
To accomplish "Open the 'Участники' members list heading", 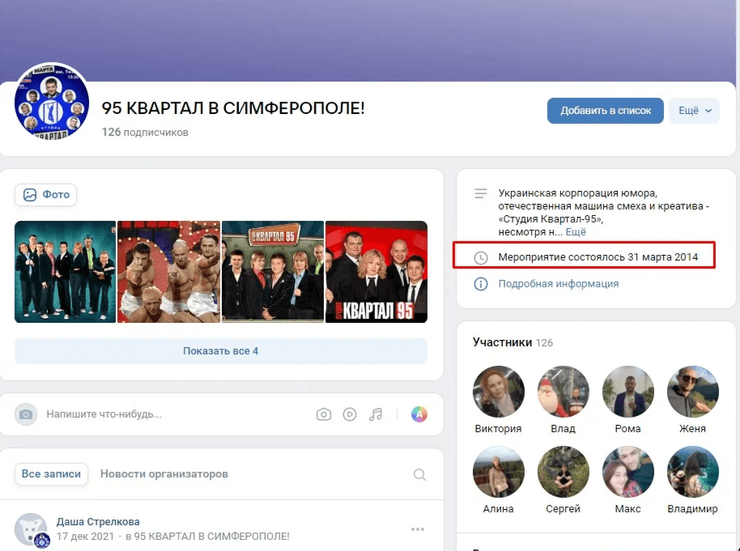I will tap(502, 342).
